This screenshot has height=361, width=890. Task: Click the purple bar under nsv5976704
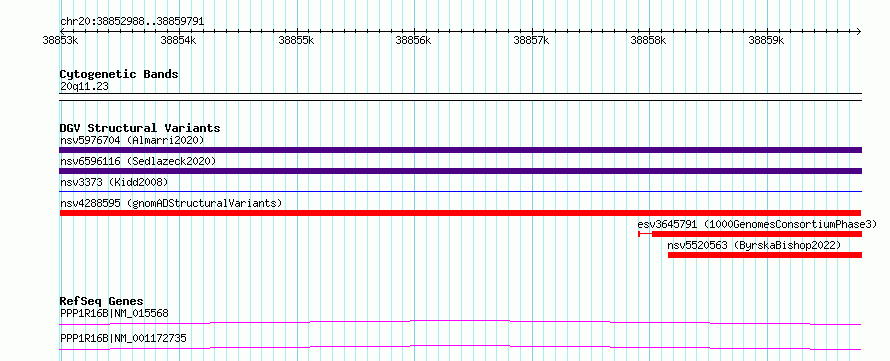tap(460, 150)
